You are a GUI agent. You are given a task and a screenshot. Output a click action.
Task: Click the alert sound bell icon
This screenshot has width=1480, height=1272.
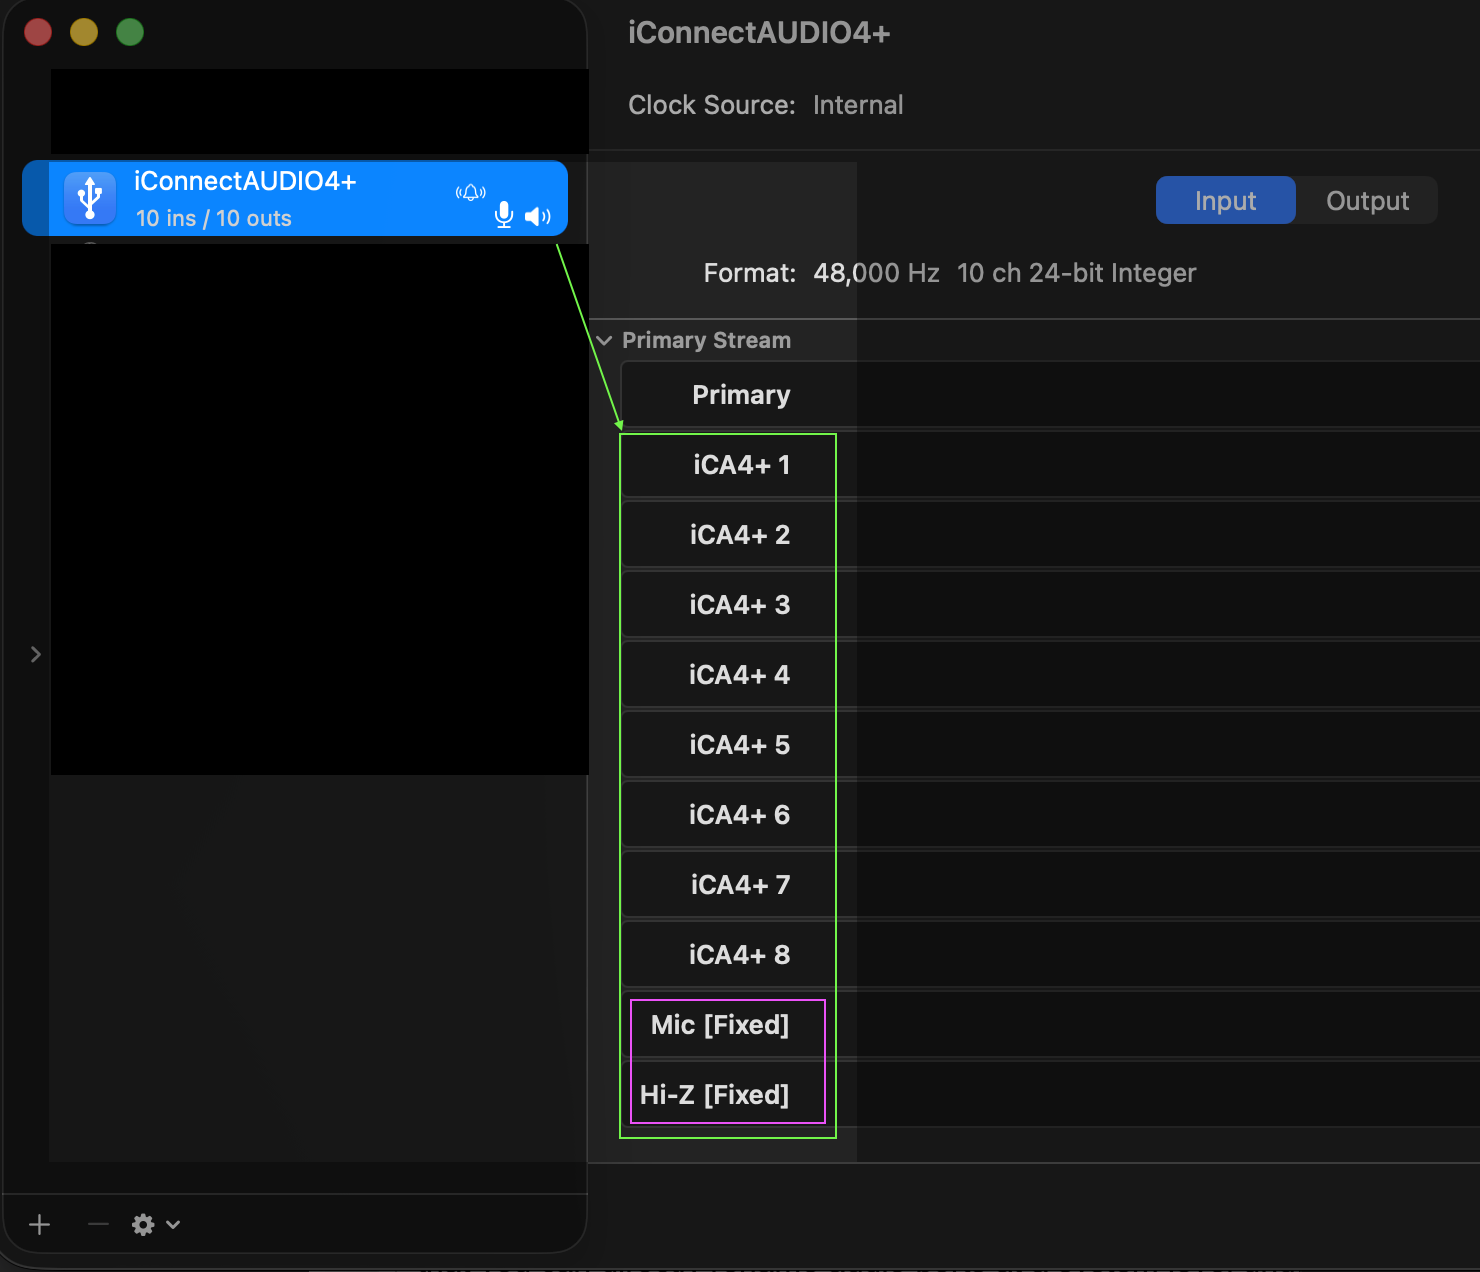[470, 192]
